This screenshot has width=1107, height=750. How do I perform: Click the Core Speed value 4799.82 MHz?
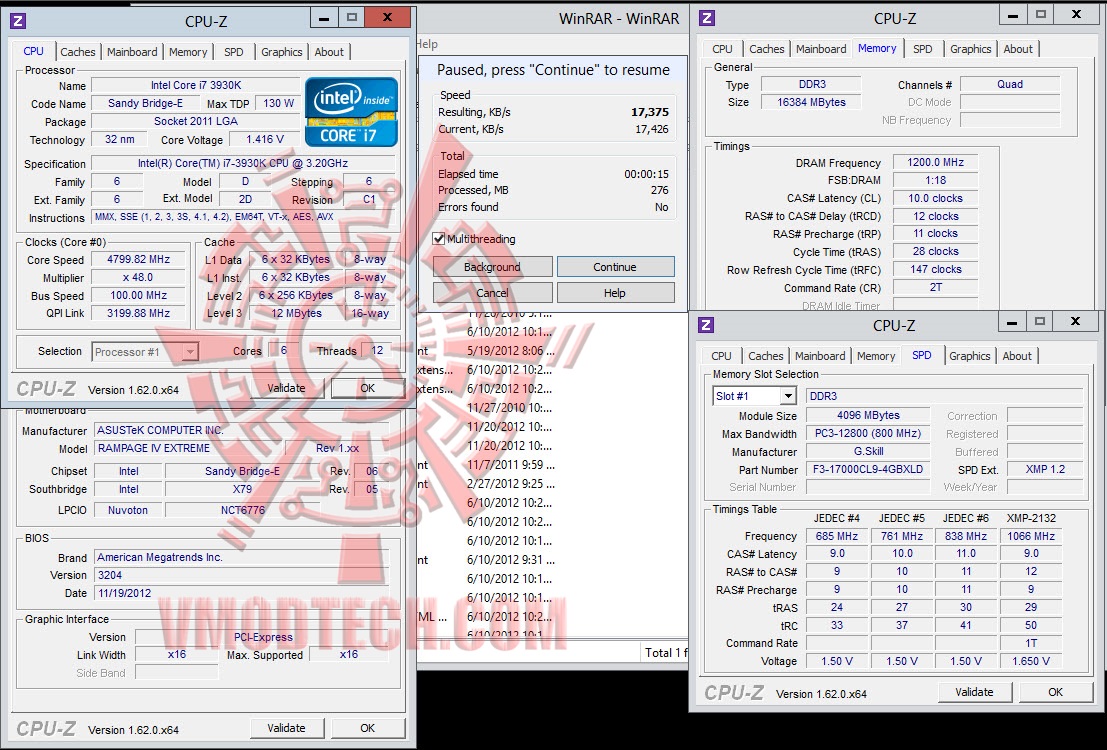pos(138,260)
